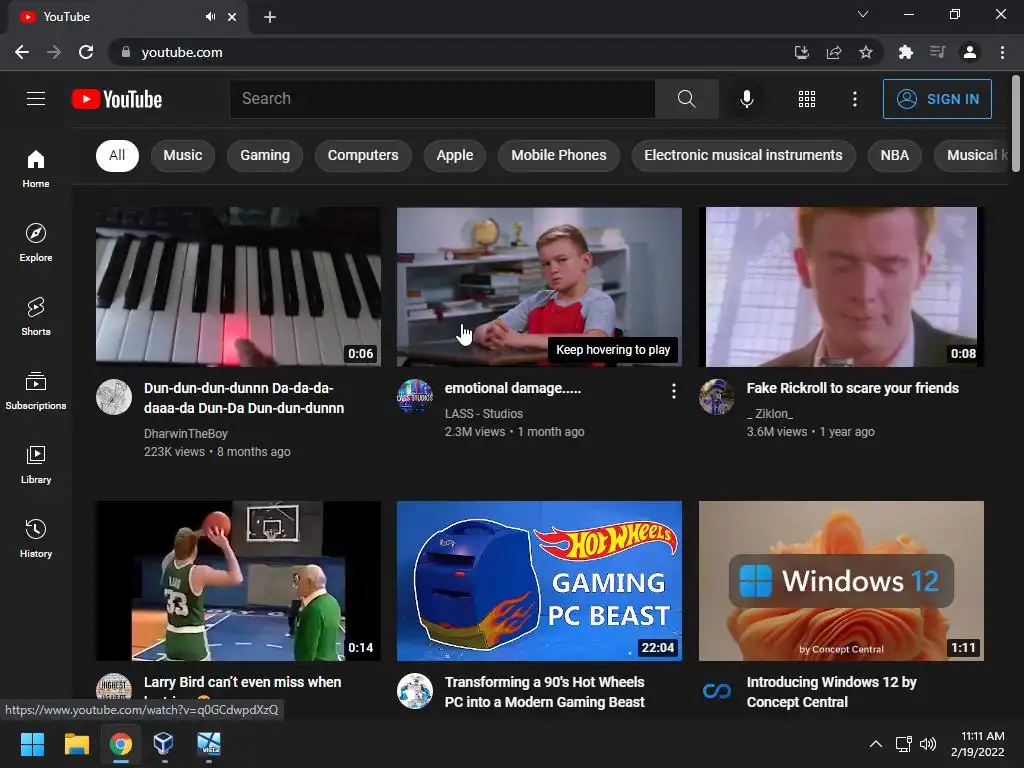Screen dimensions: 1024x768
Task: Open Shorts in the sidebar
Action: [x=36, y=317]
